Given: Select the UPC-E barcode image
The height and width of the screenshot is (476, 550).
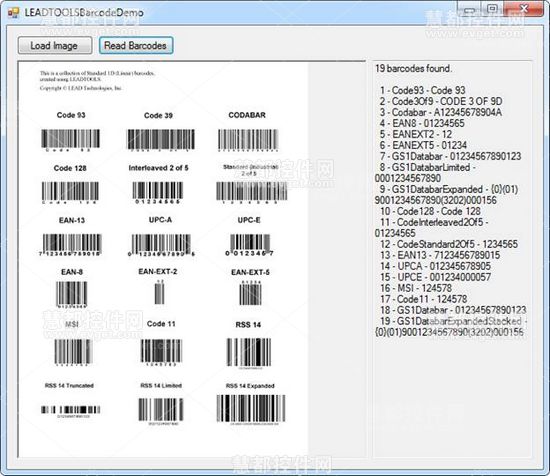Looking at the screenshot, I should (x=249, y=244).
